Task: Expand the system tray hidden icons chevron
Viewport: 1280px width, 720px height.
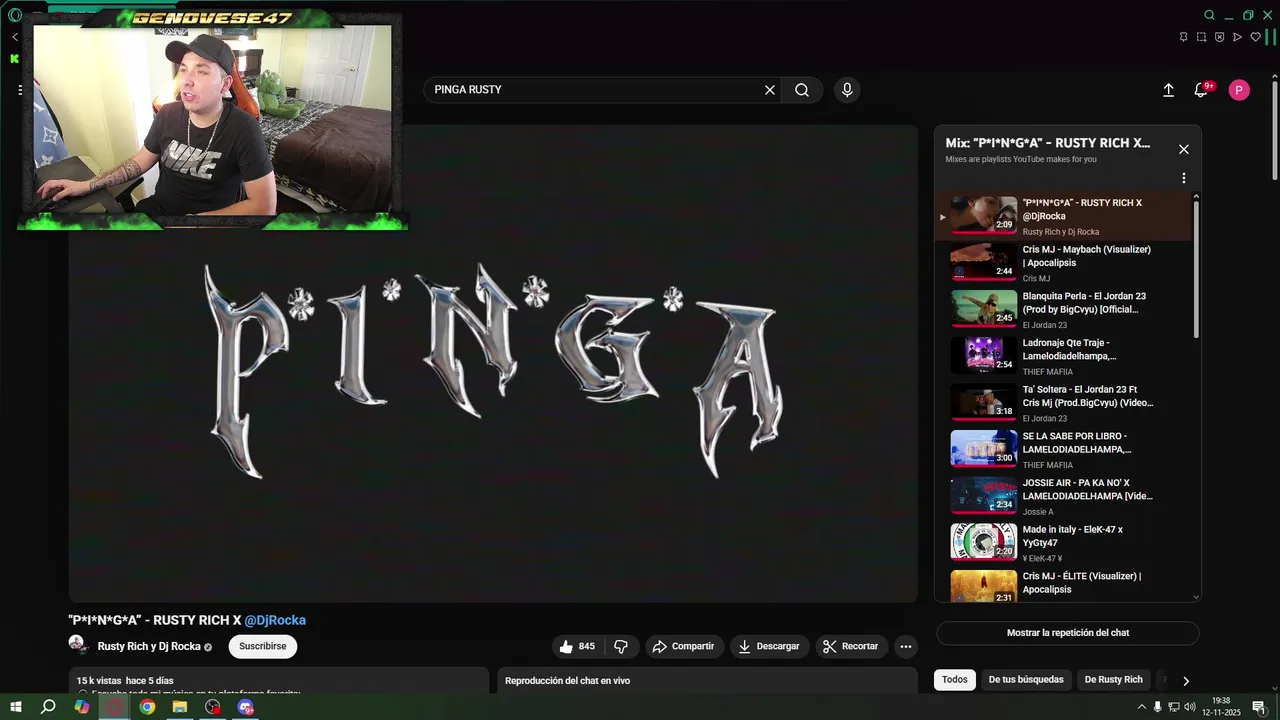Action: 1142,707
